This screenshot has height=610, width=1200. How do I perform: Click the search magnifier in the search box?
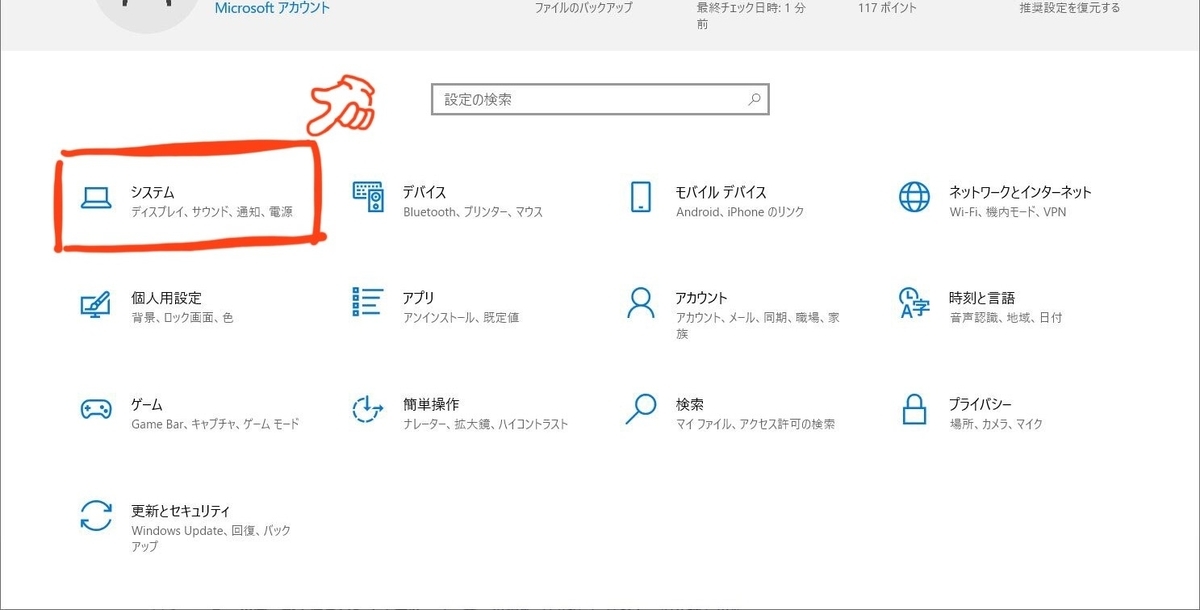755,99
